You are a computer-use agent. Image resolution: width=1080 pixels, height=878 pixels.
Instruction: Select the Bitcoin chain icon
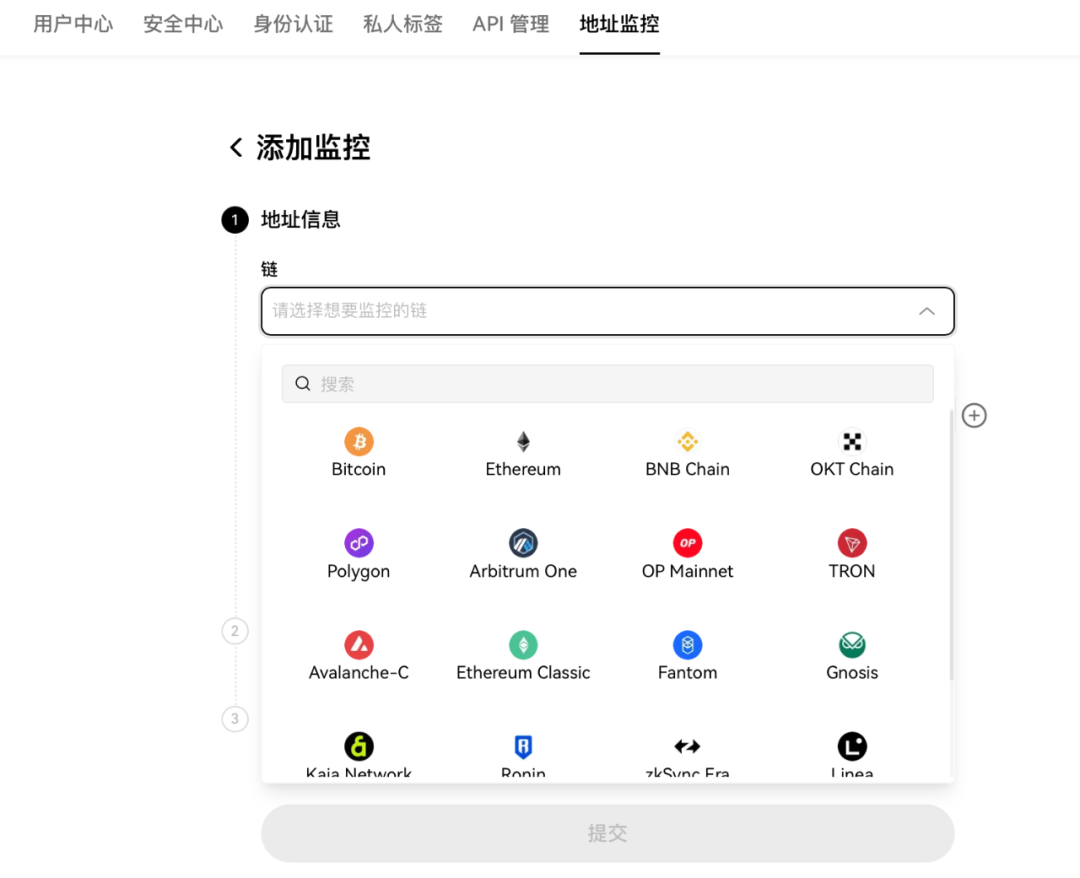tap(359, 441)
